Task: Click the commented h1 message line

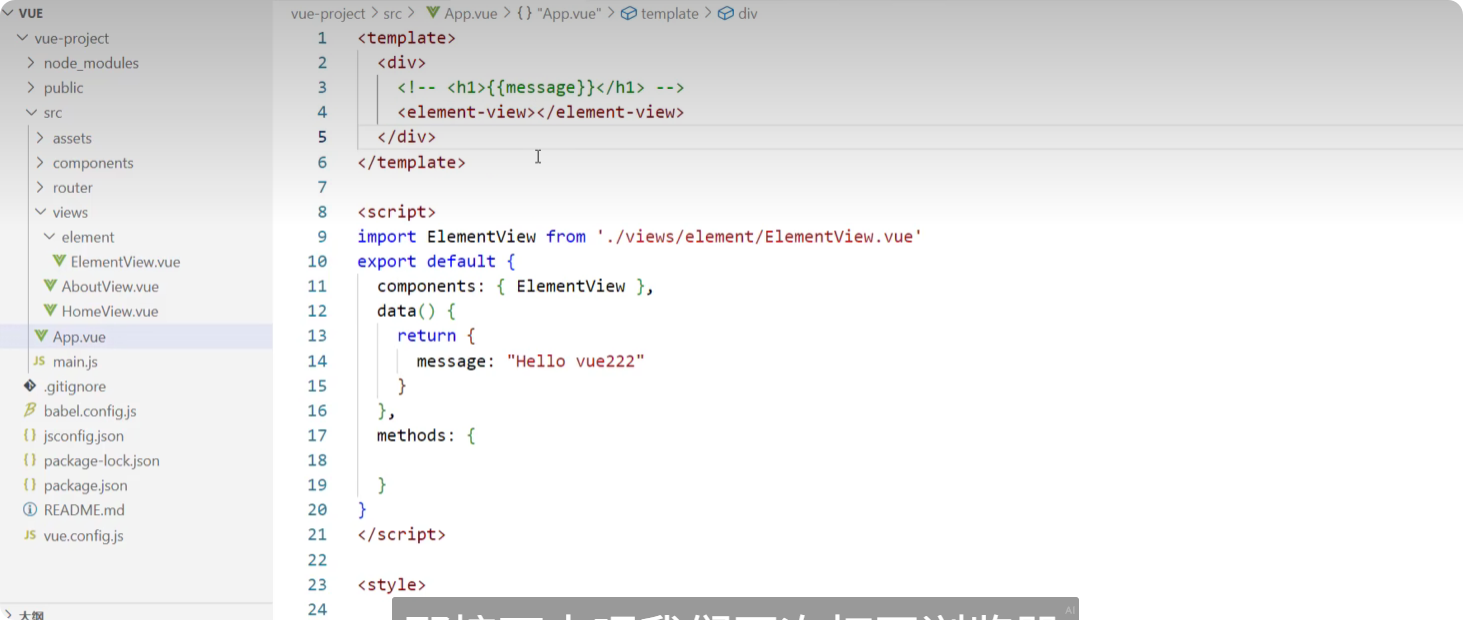Action: coord(540,87)
